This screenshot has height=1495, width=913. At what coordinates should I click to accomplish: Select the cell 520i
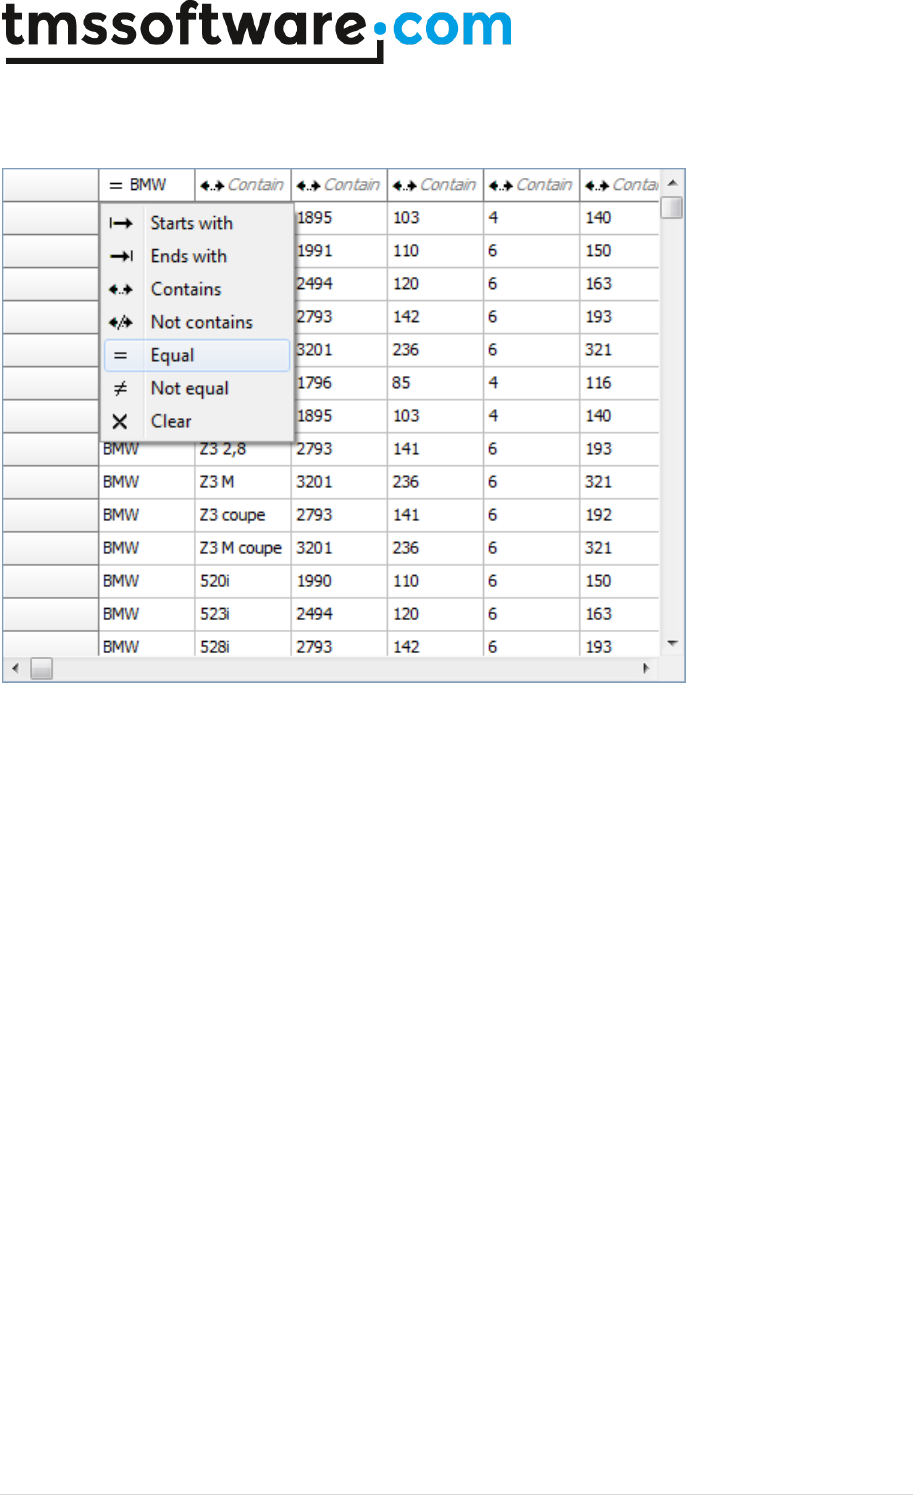click(243, 581)
